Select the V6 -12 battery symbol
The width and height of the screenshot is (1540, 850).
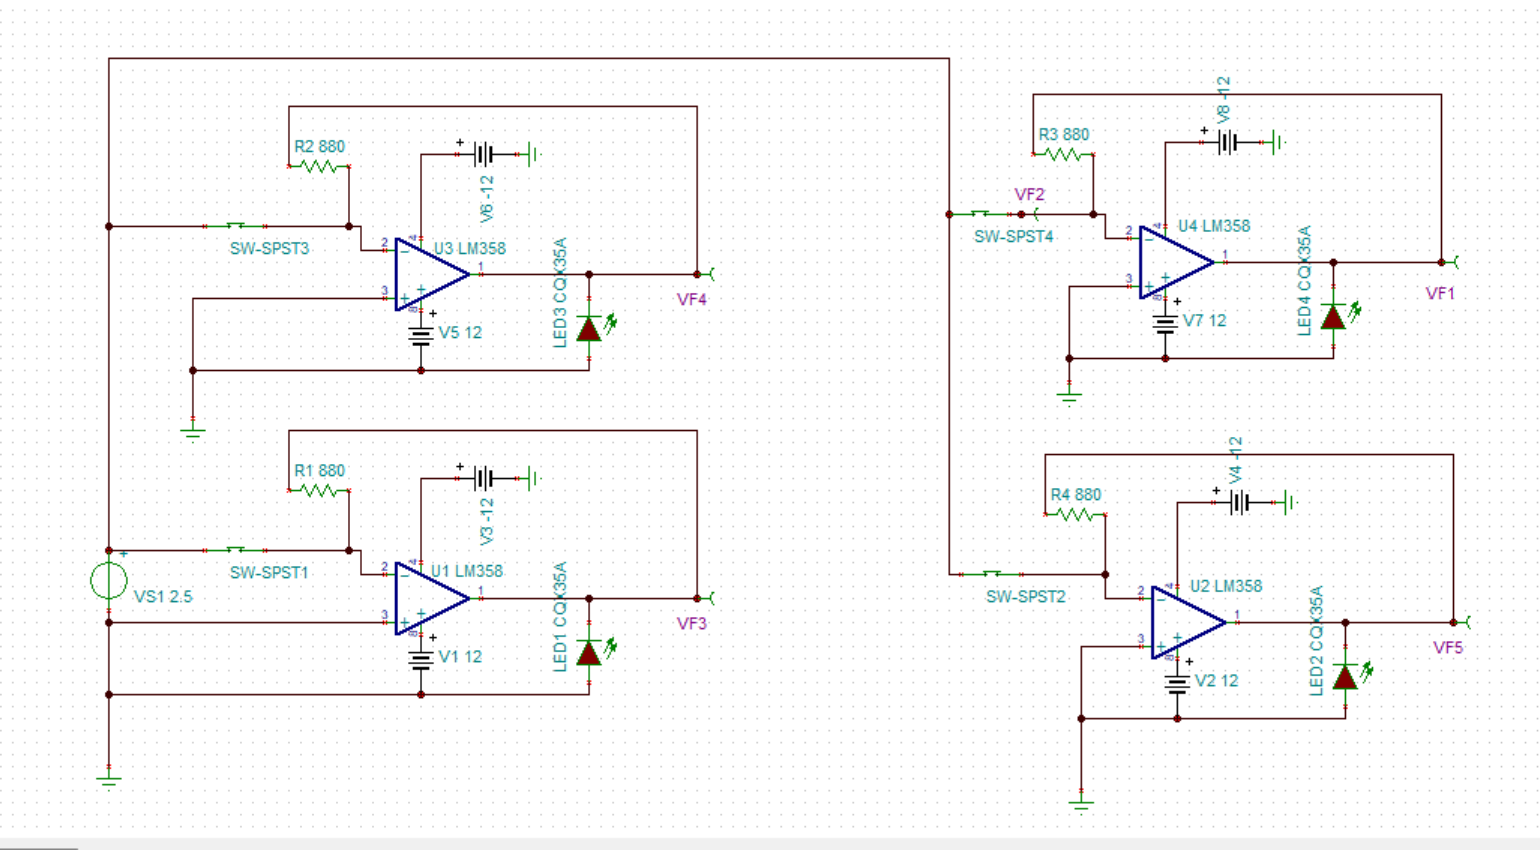pyautogui.click(x=484, y=154)
